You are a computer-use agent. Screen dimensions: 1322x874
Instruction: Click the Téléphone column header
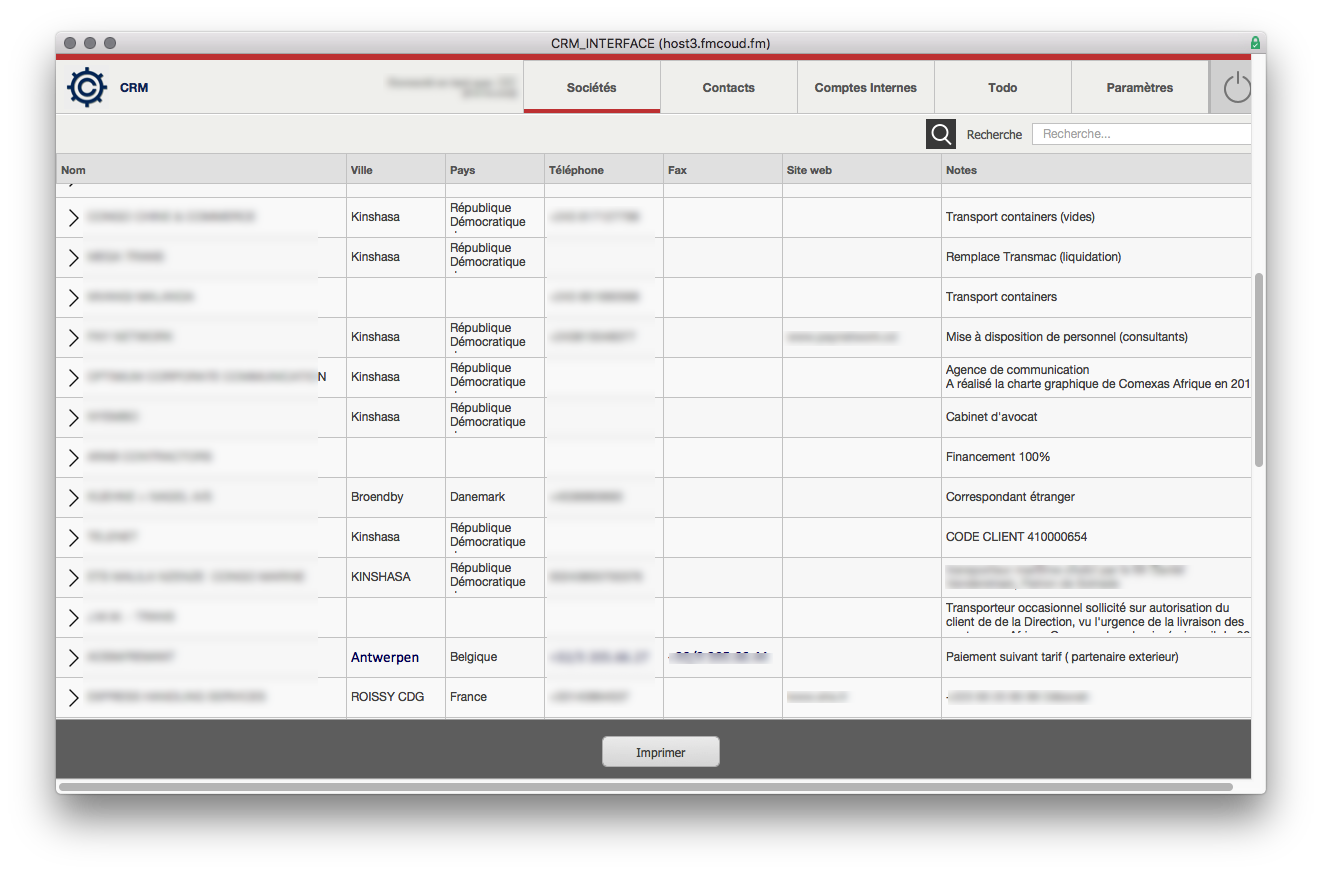tap(604, 170)
